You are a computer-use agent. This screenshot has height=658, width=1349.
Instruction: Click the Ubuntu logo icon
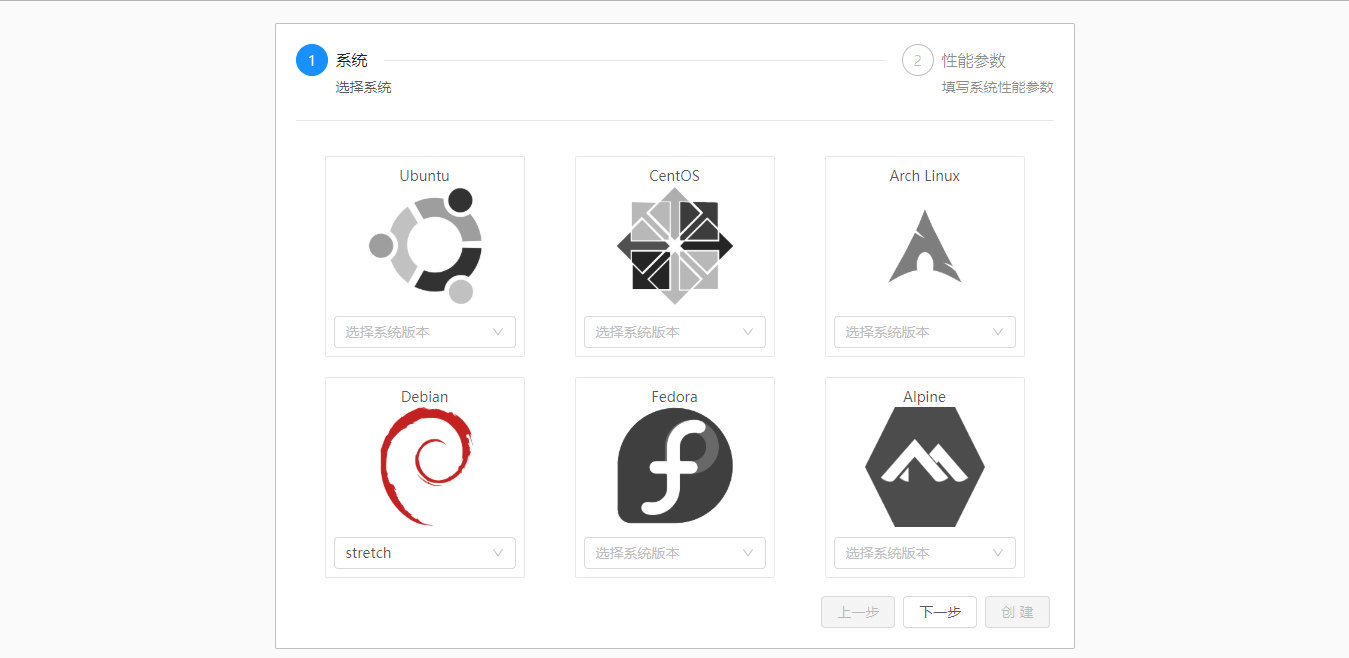425,246
